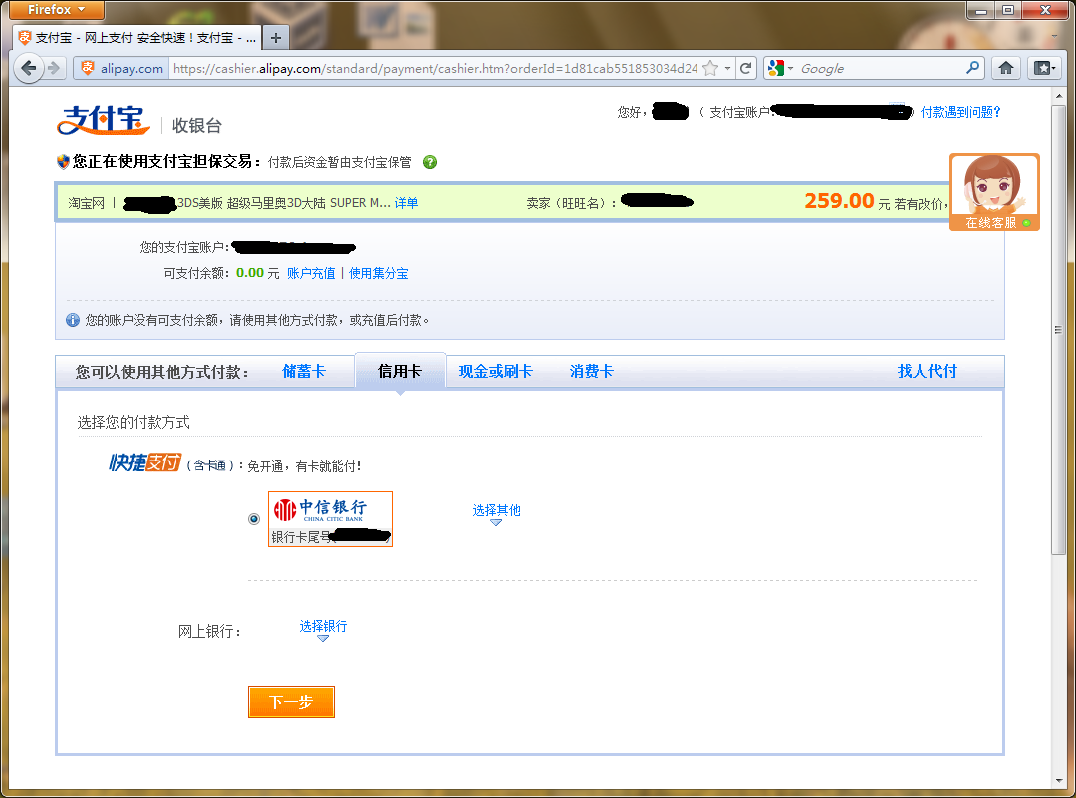Click the page vertical scrollbar thumb
The width and height of the screenshot is (1076, 798).
point(1057,329)
